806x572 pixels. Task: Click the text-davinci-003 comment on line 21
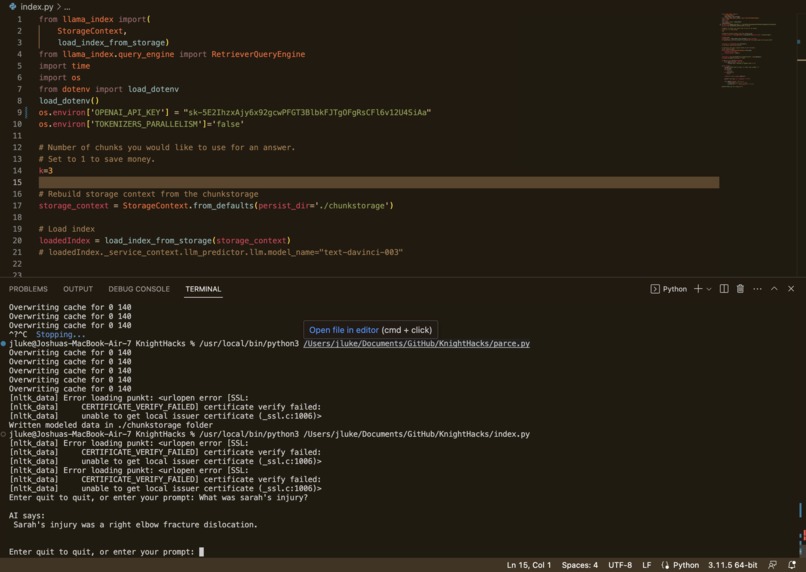[361, 252]
